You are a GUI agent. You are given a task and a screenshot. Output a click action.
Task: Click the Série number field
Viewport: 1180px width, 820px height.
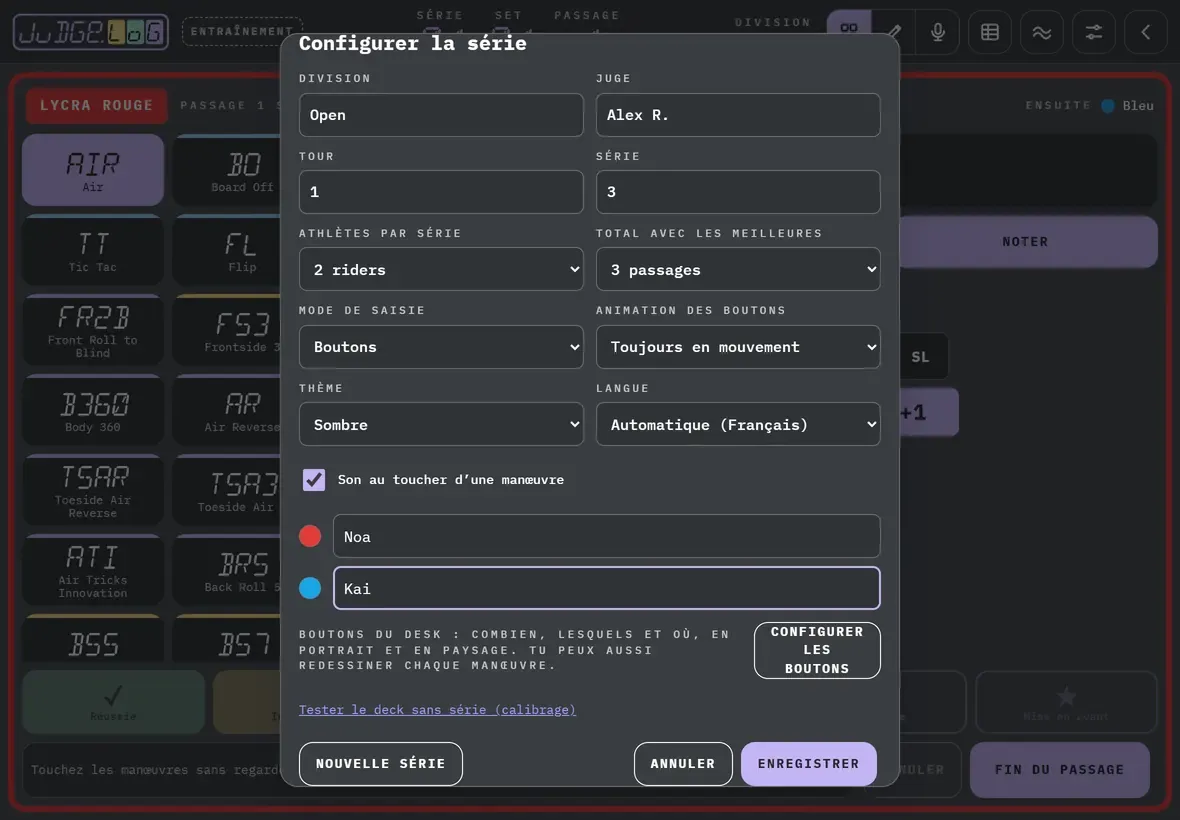738,192
